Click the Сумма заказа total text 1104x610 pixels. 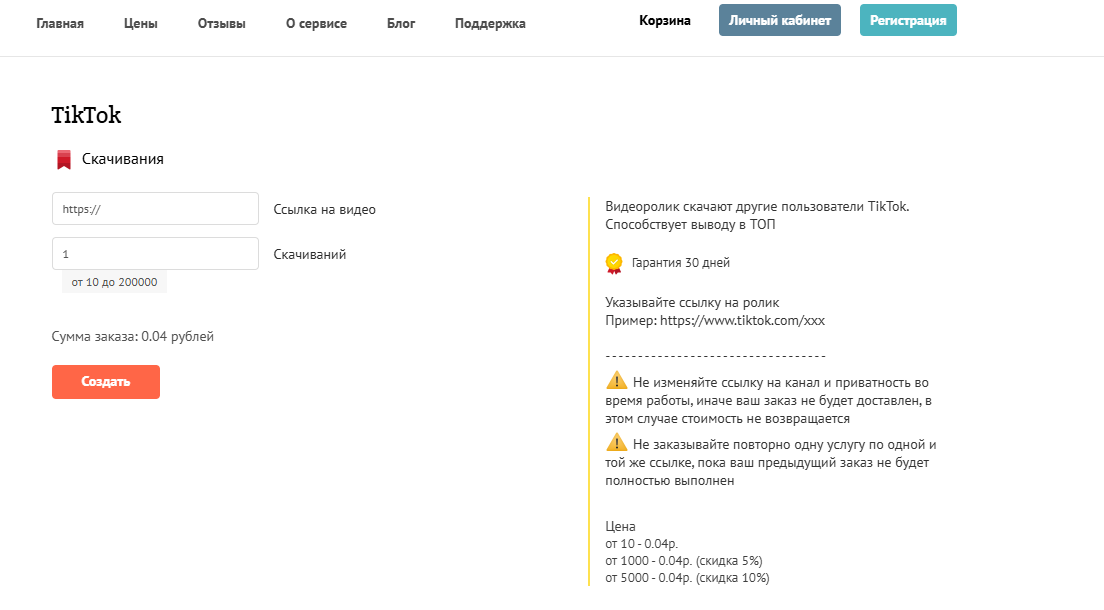[132, 337]
